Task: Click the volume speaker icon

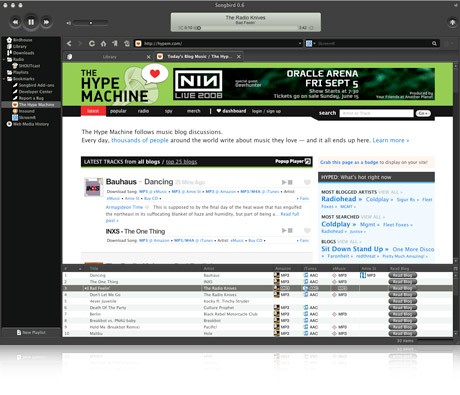Action: pyautogui.click(x=68, y=23)
